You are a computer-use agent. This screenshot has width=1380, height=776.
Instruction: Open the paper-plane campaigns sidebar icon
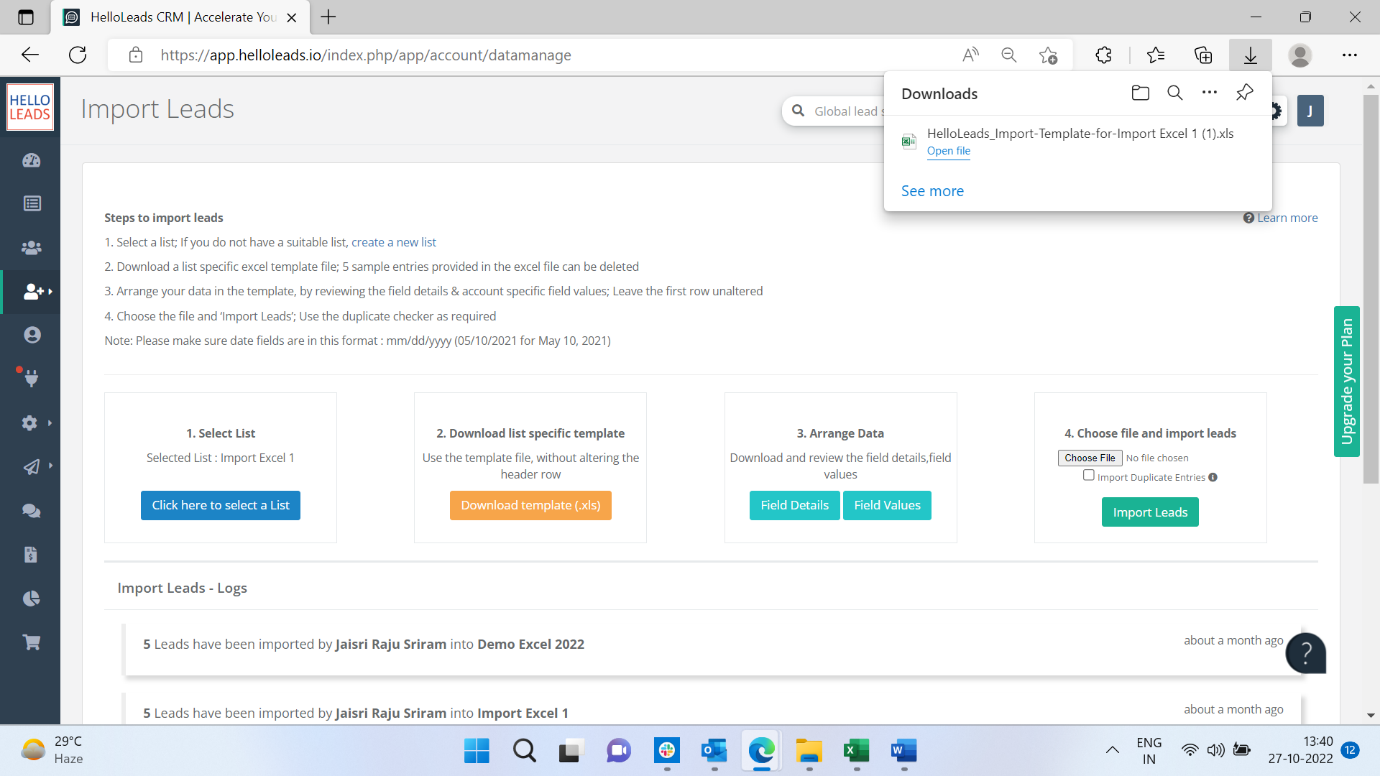pyautogui.click(x=32, y=467)
